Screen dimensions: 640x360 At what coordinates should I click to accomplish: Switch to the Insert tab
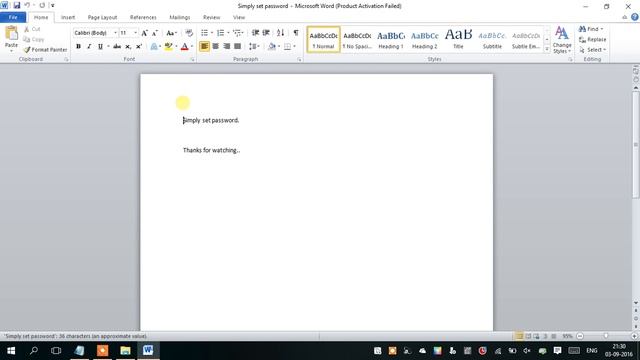click(x=68, y=18)
